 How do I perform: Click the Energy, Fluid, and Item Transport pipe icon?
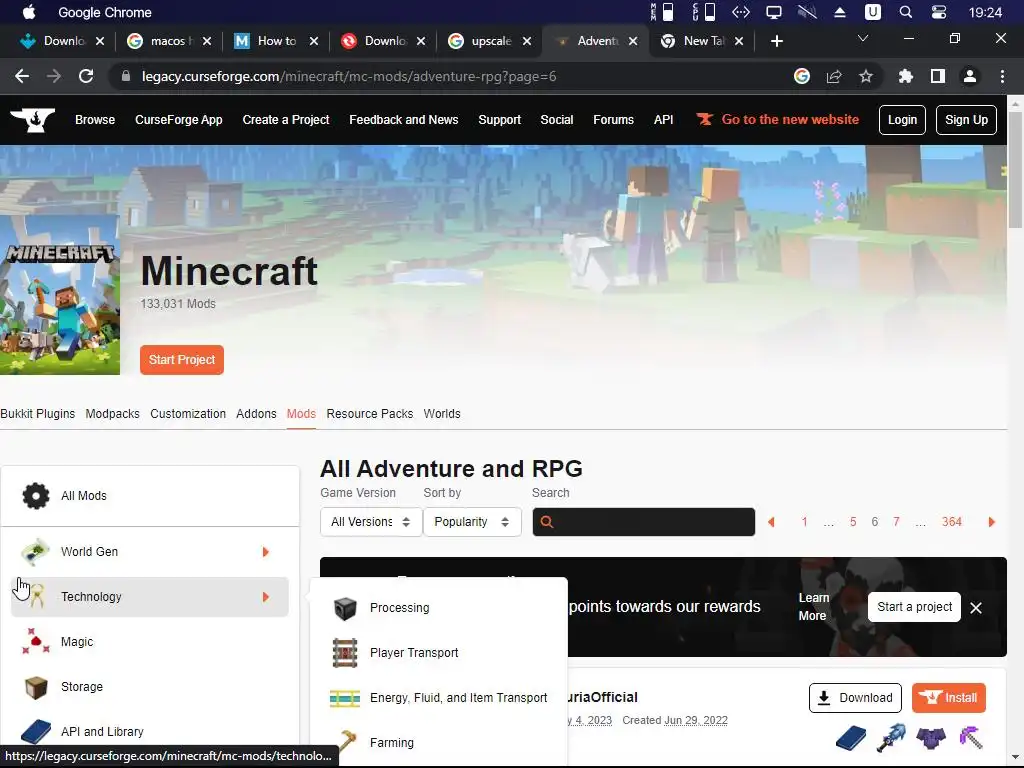(345, 698)
